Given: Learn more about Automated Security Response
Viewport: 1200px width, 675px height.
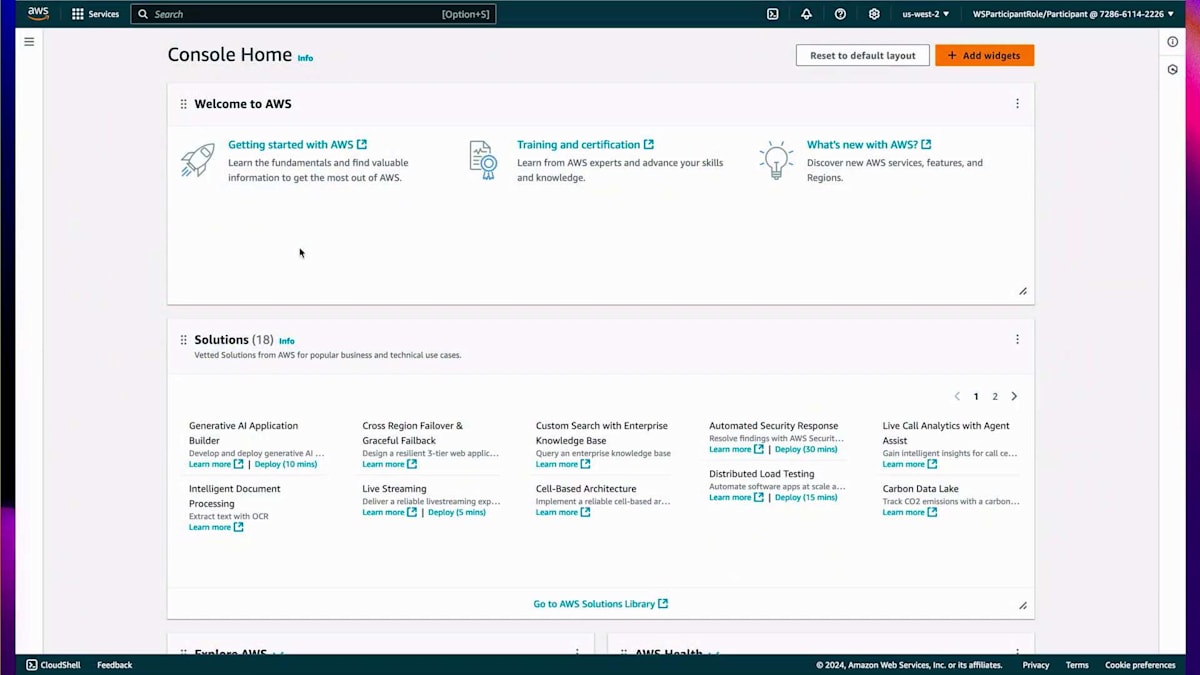Looking at the screenshot, I should (x=736, y=449).
